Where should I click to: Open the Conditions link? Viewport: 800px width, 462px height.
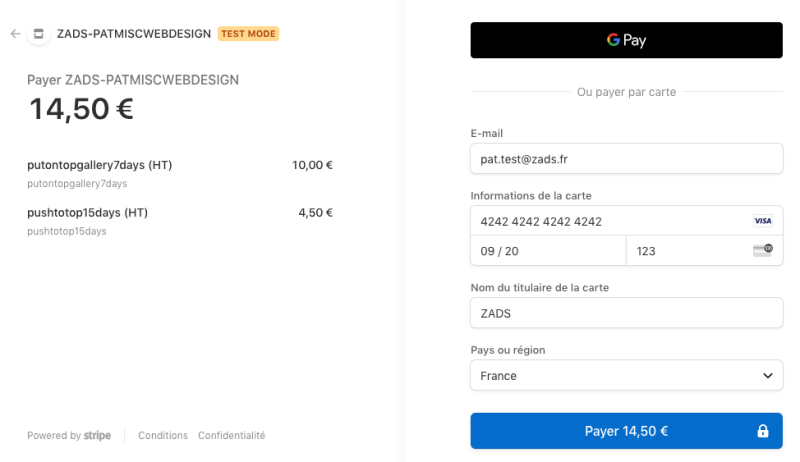point(163,436)
